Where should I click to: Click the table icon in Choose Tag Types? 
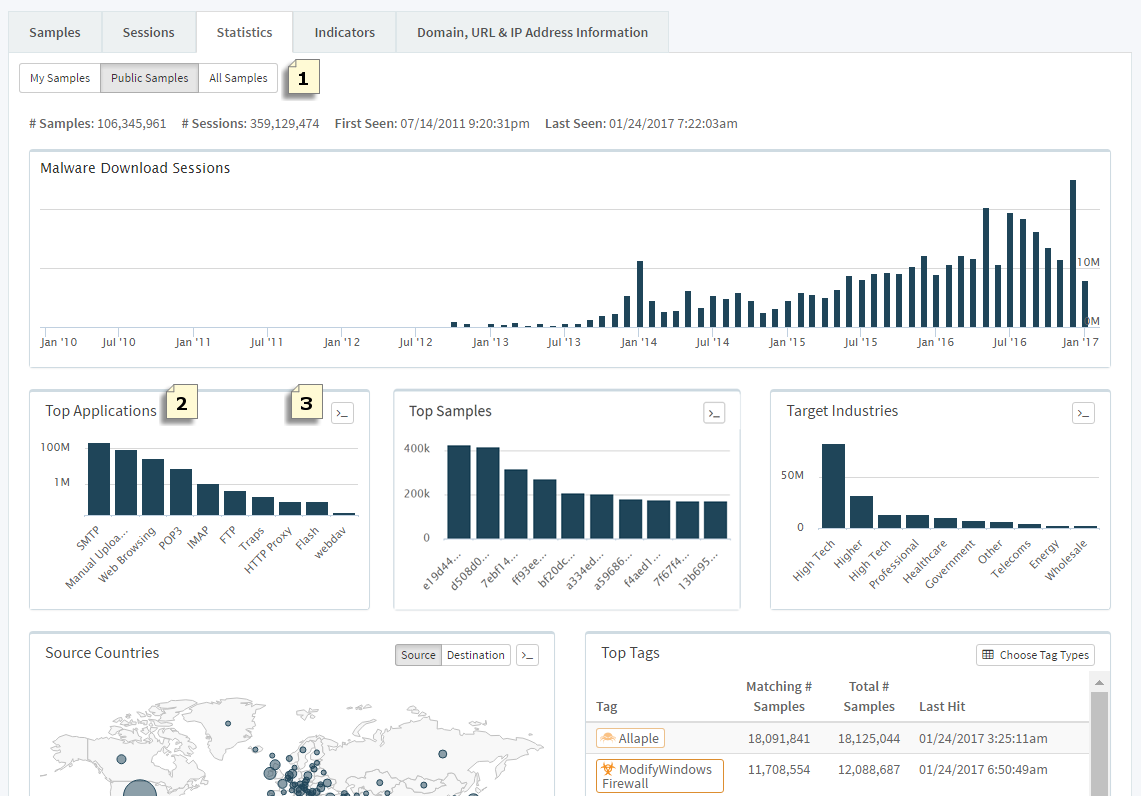(x=988, y=655)
